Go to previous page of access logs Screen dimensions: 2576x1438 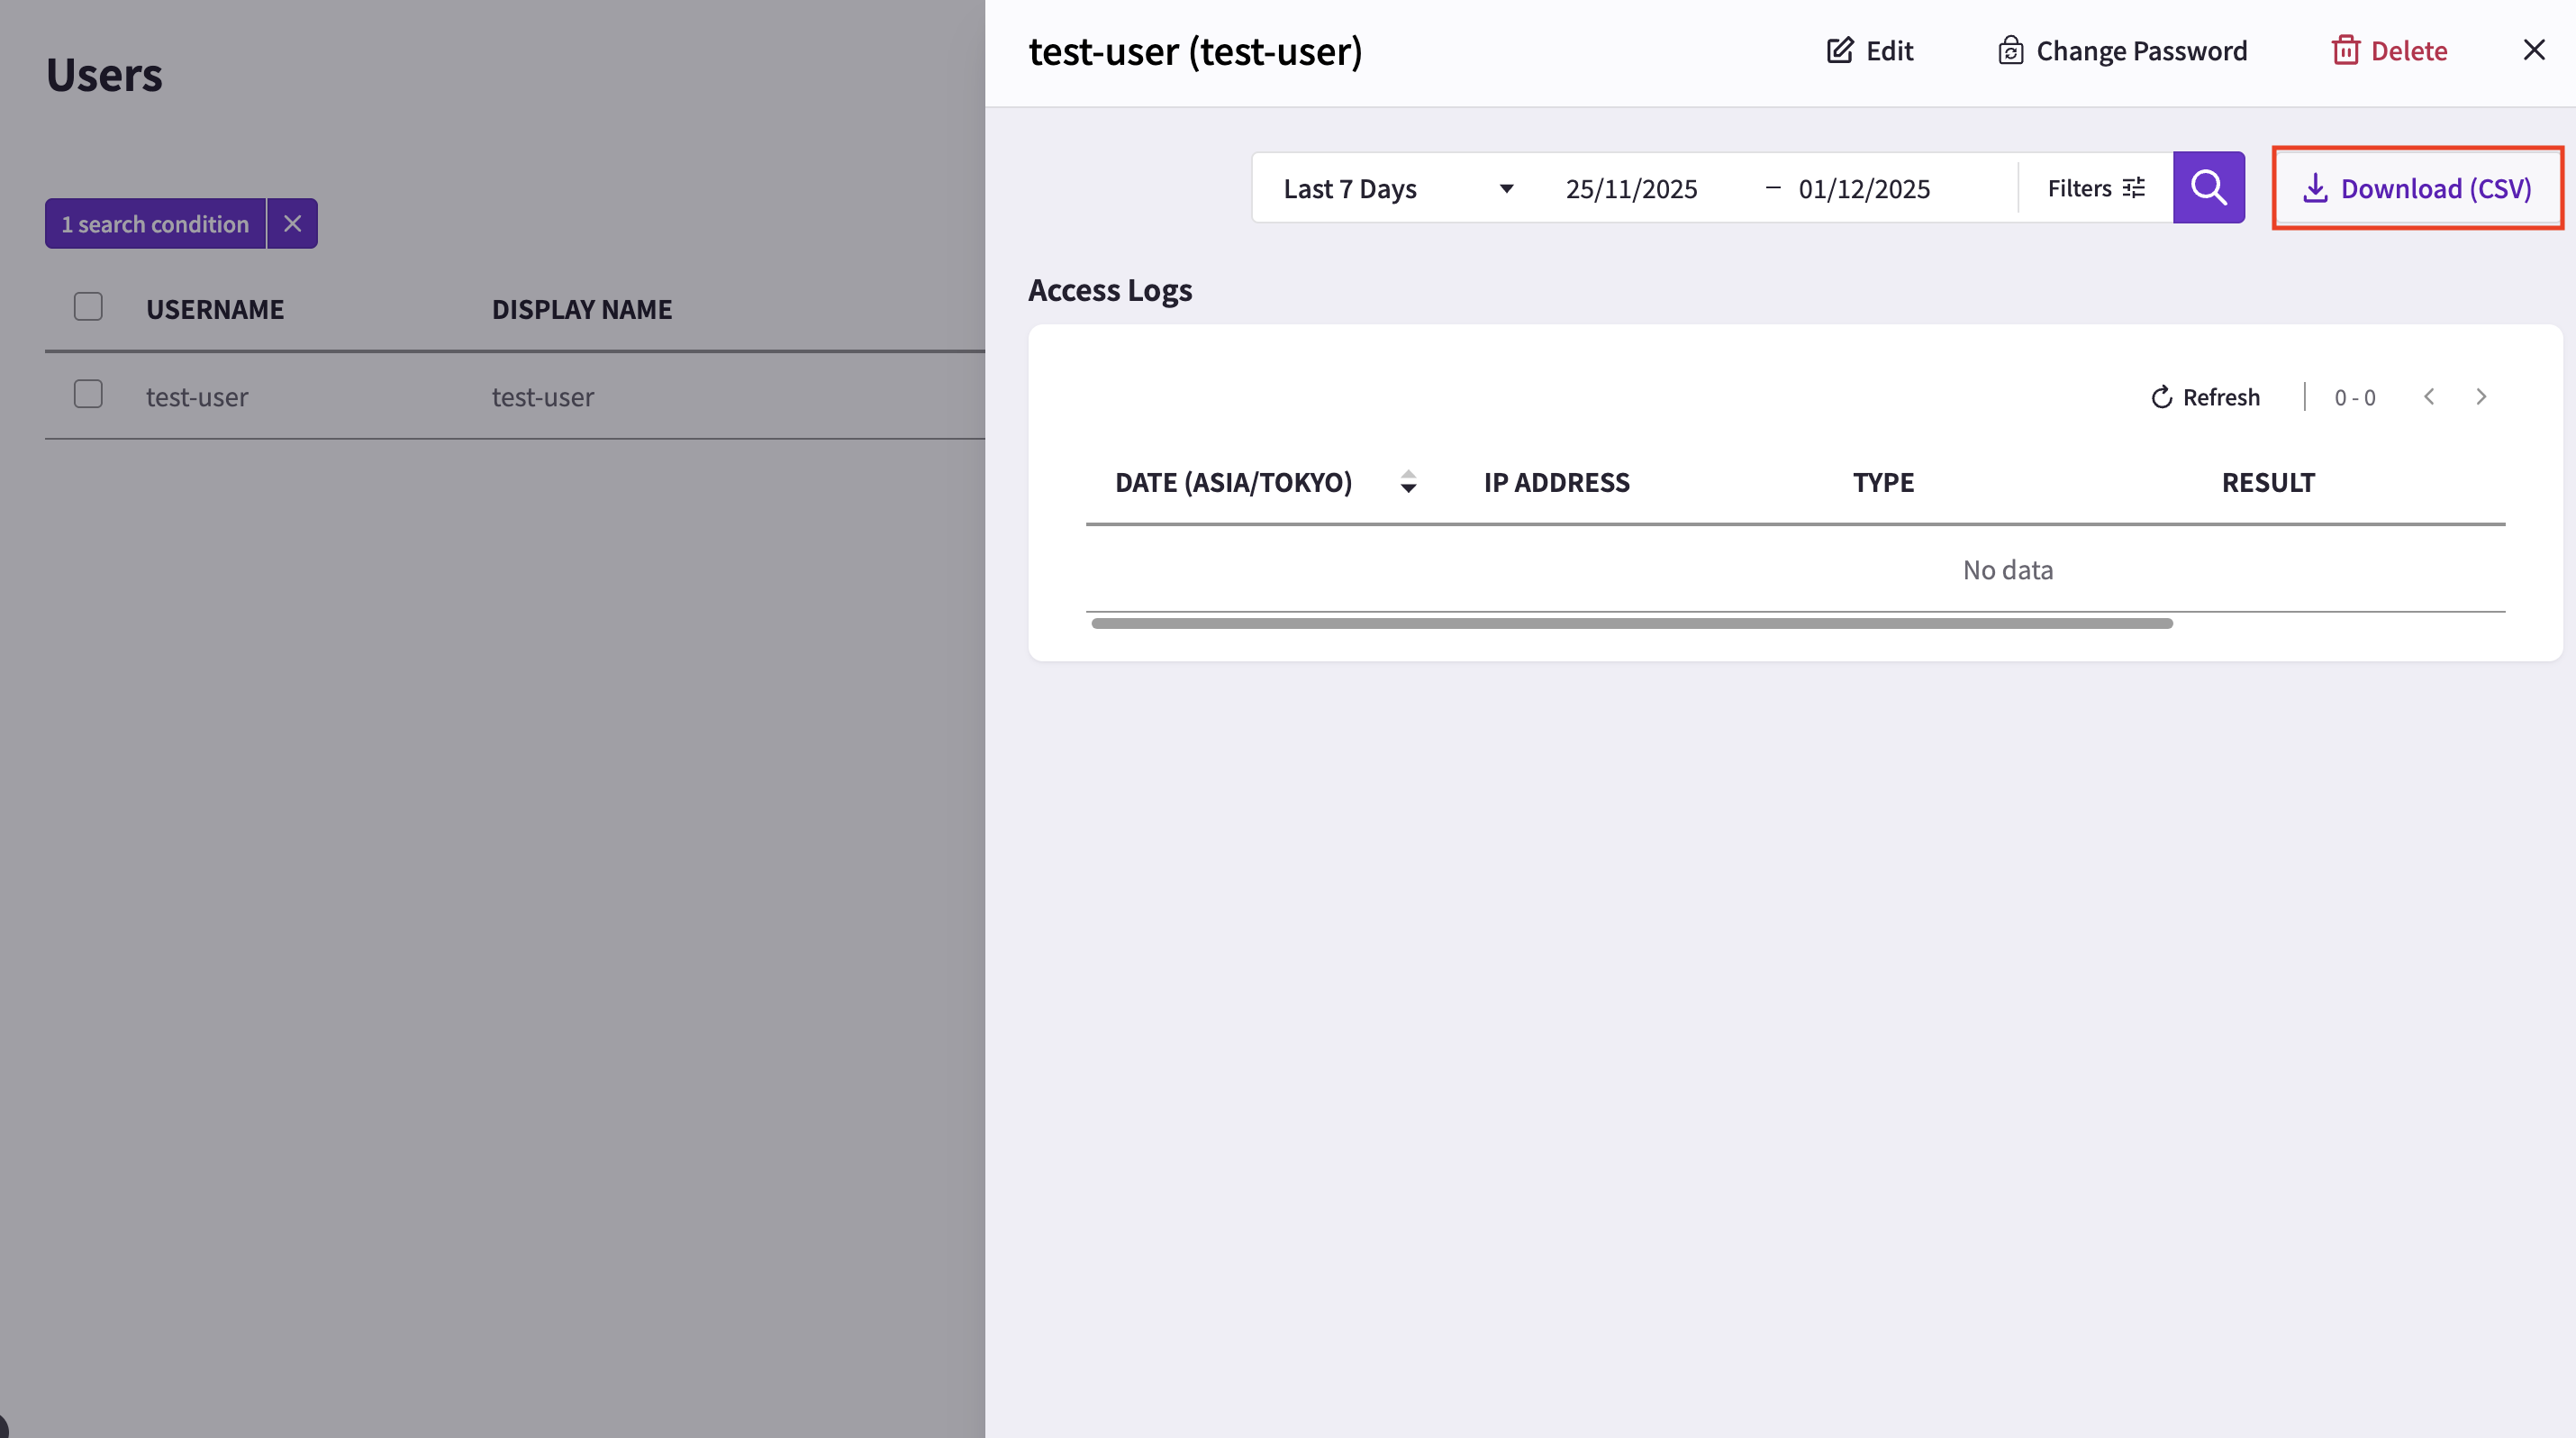coord(2429,397)
